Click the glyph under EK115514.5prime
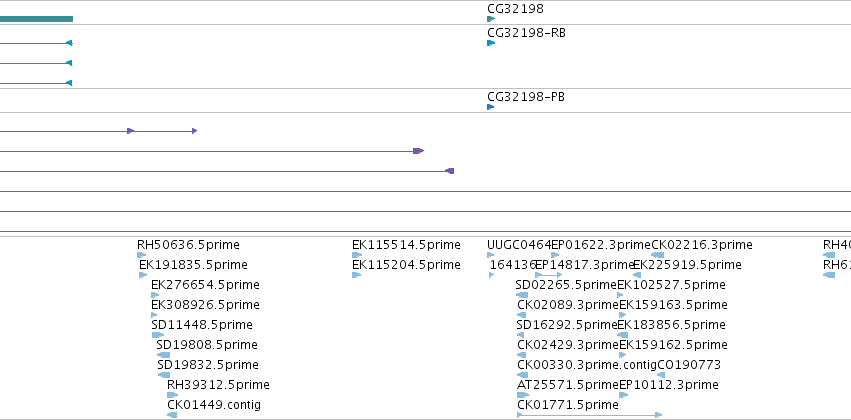This screenshot has height=420, width=851. [x=357, y=255]
